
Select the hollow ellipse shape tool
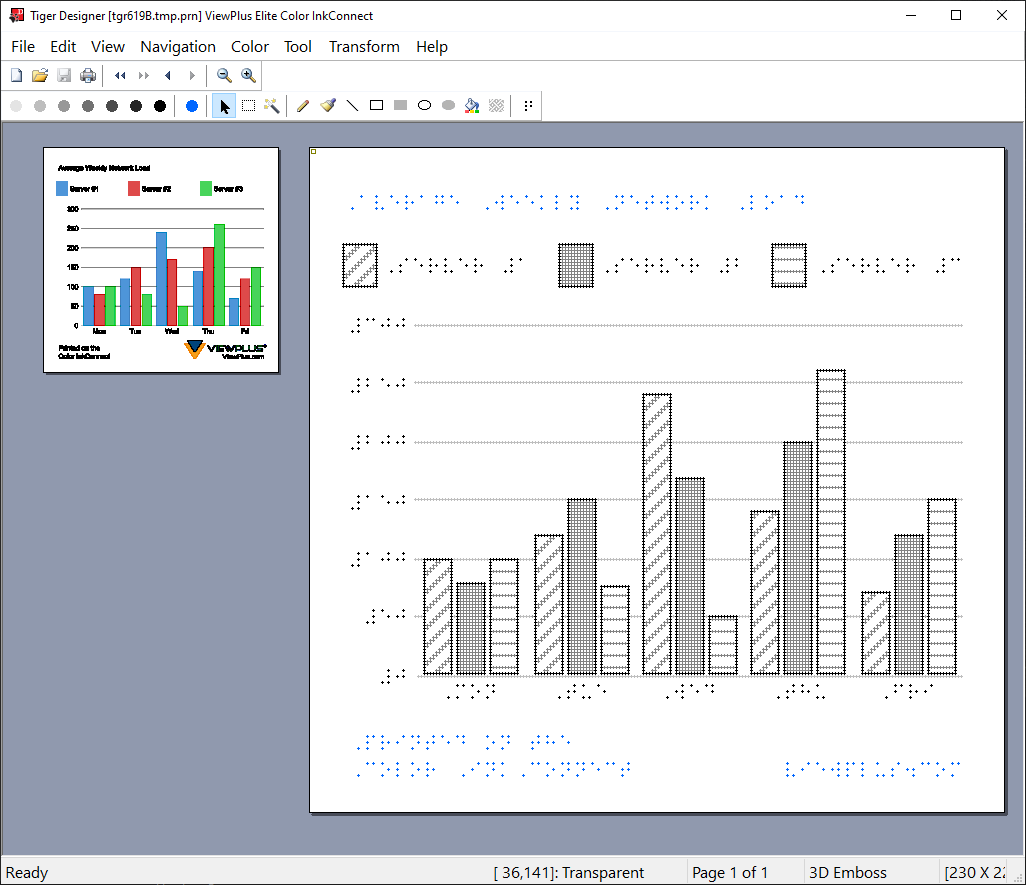[424, 106]
